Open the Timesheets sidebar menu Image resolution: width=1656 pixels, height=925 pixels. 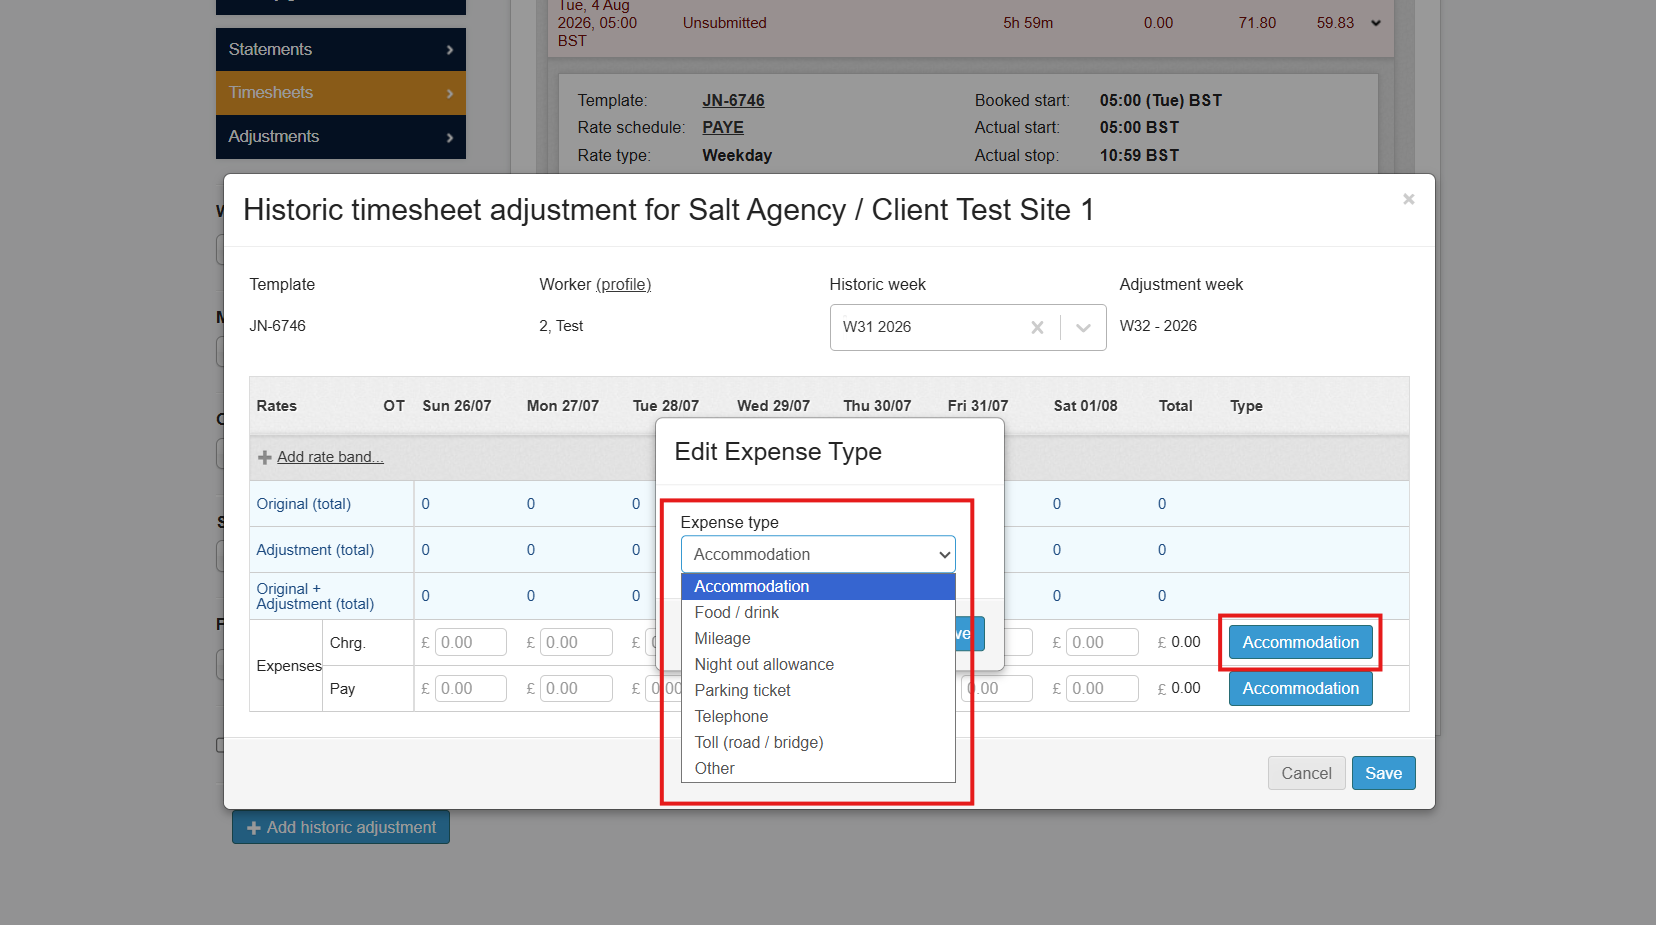341,93
